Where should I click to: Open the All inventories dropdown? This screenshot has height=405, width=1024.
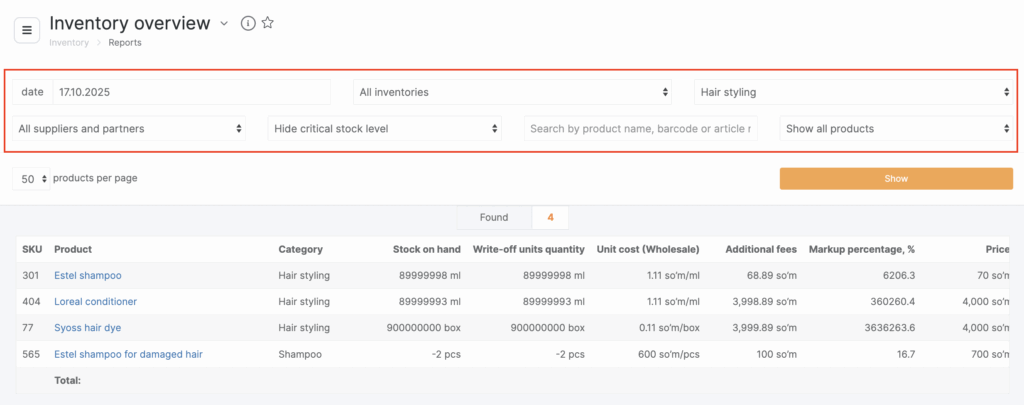point(514,92)
